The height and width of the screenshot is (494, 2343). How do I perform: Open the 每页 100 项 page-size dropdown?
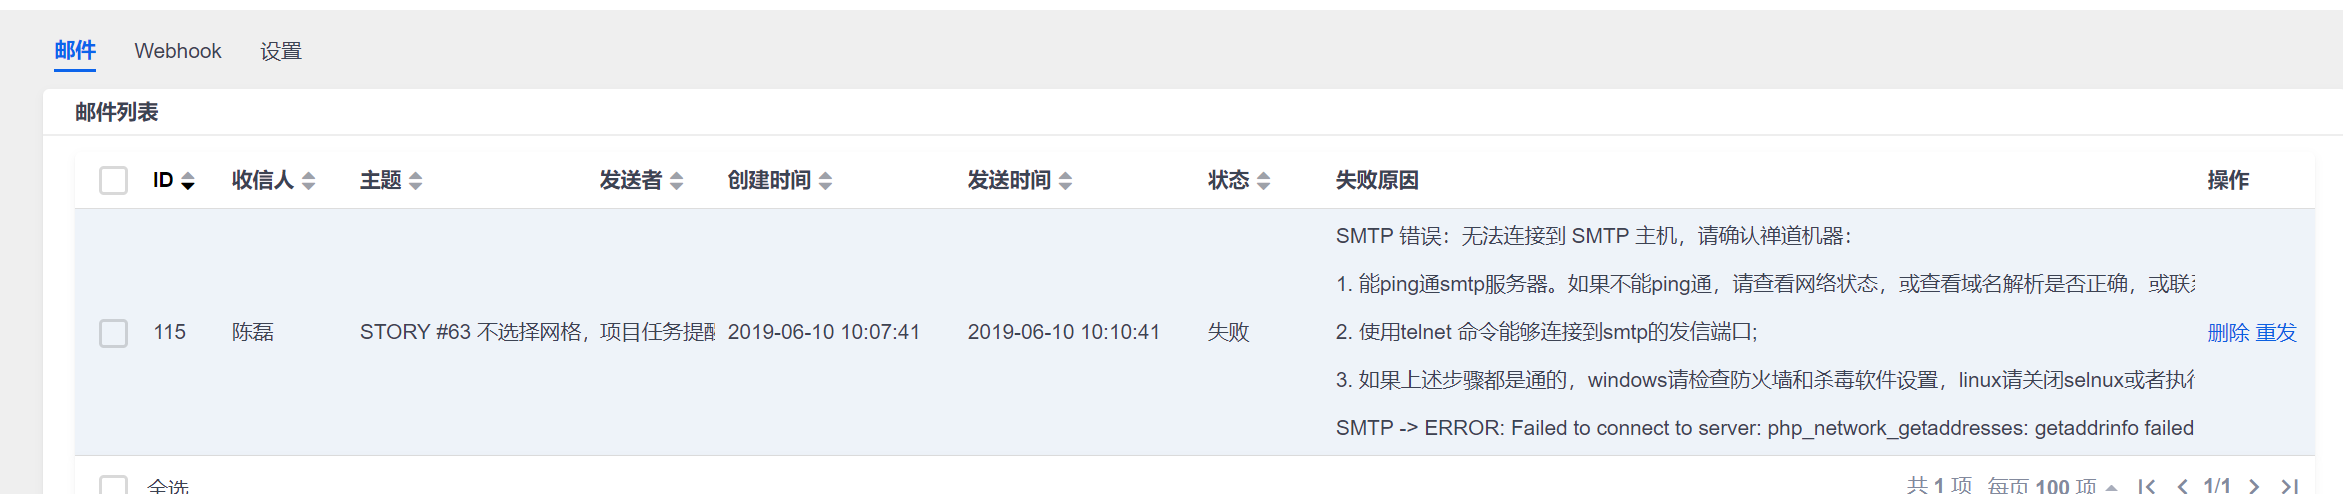click(2052, 486)
